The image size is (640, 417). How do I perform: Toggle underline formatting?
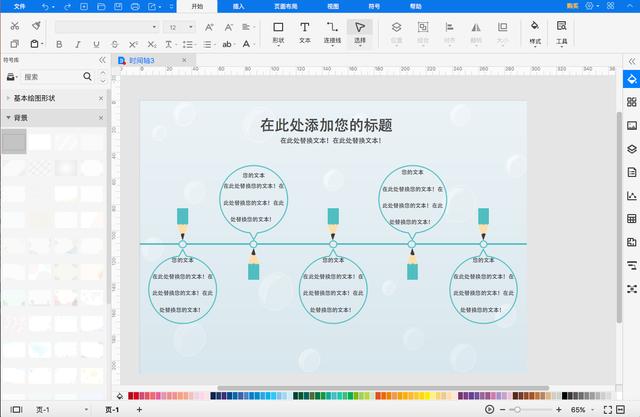click(96, 44)
